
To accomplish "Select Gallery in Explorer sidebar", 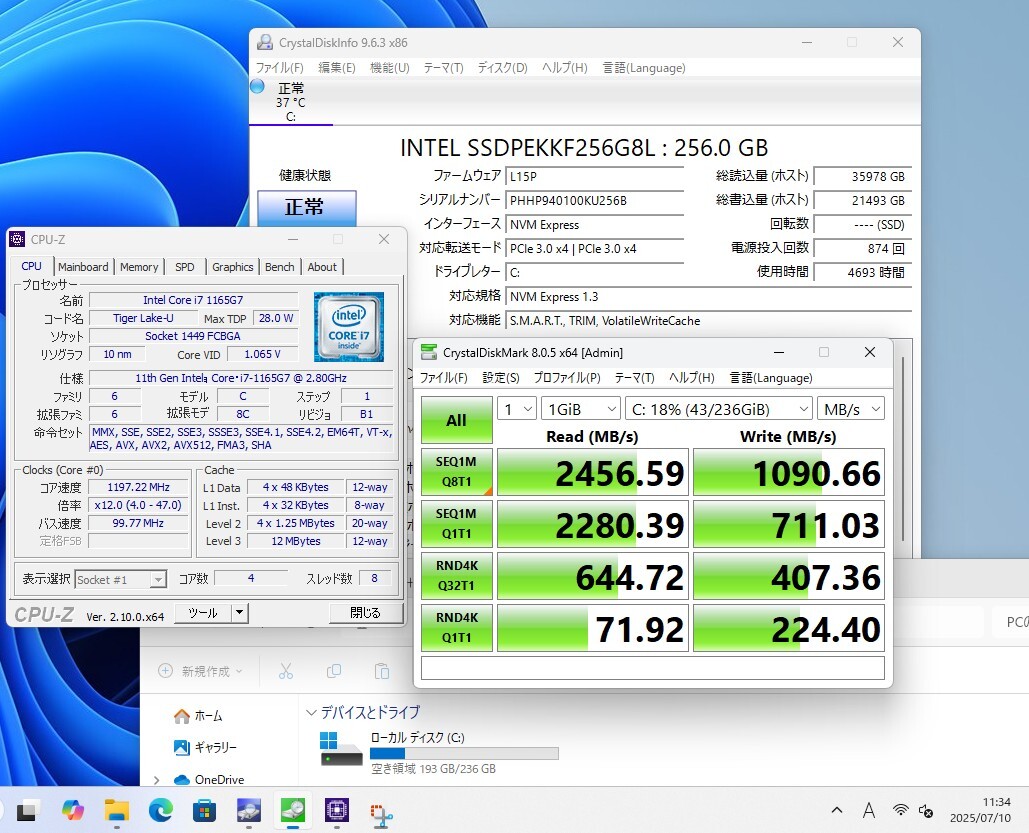I will click(x=205, y=747).
